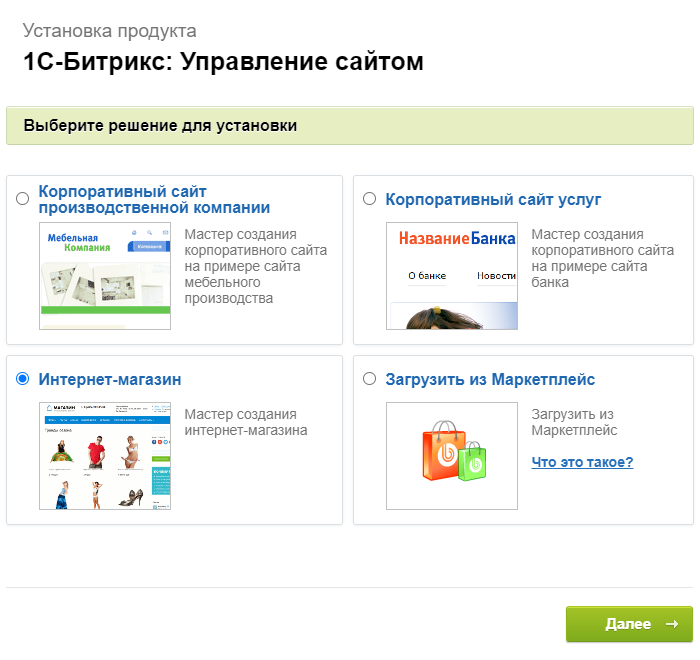700x660 pixels.
Task: Select the "Интернет-магазин" radio button
Action: click(x=22, y=379)
